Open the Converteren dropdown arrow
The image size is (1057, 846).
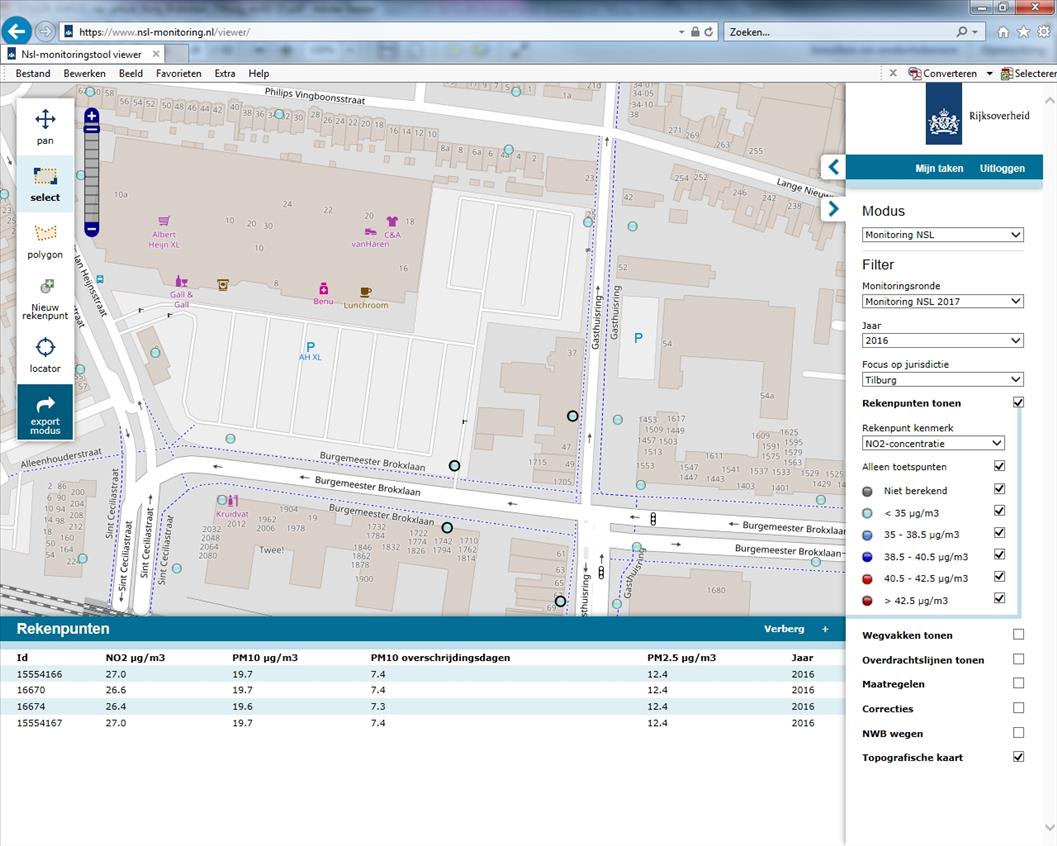coord(990,73)
